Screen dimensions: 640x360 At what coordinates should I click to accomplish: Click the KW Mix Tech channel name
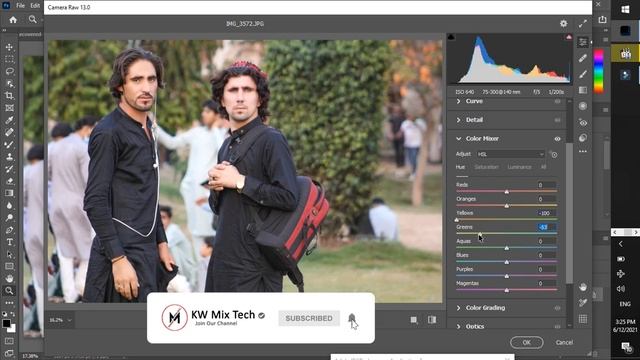click(x=223, y=315)
